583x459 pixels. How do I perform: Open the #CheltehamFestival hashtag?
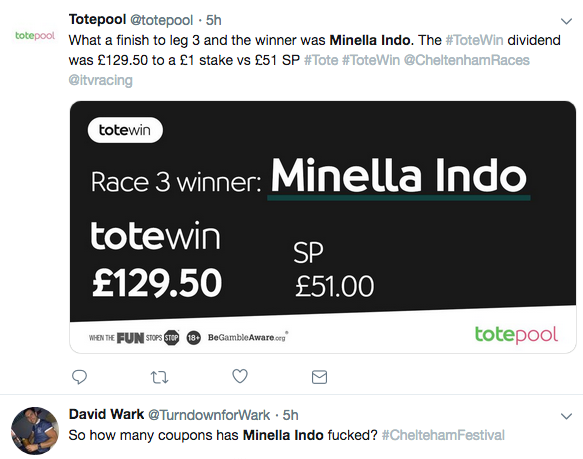tap(443, 435)
